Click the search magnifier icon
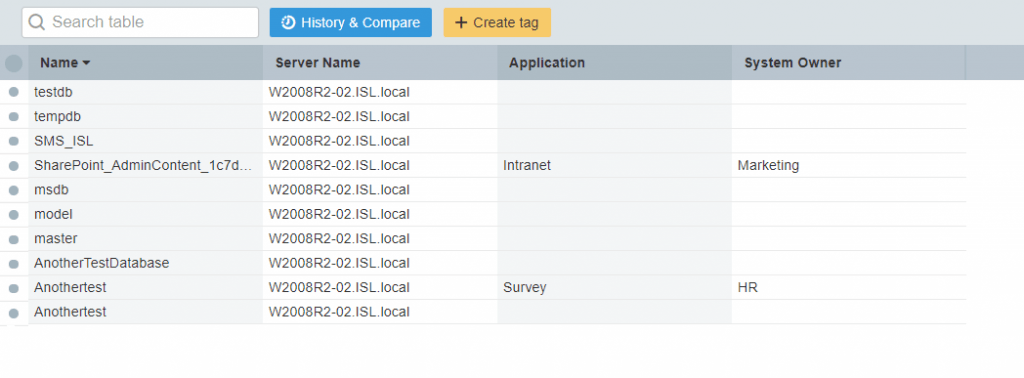 [x=37, y=22]
